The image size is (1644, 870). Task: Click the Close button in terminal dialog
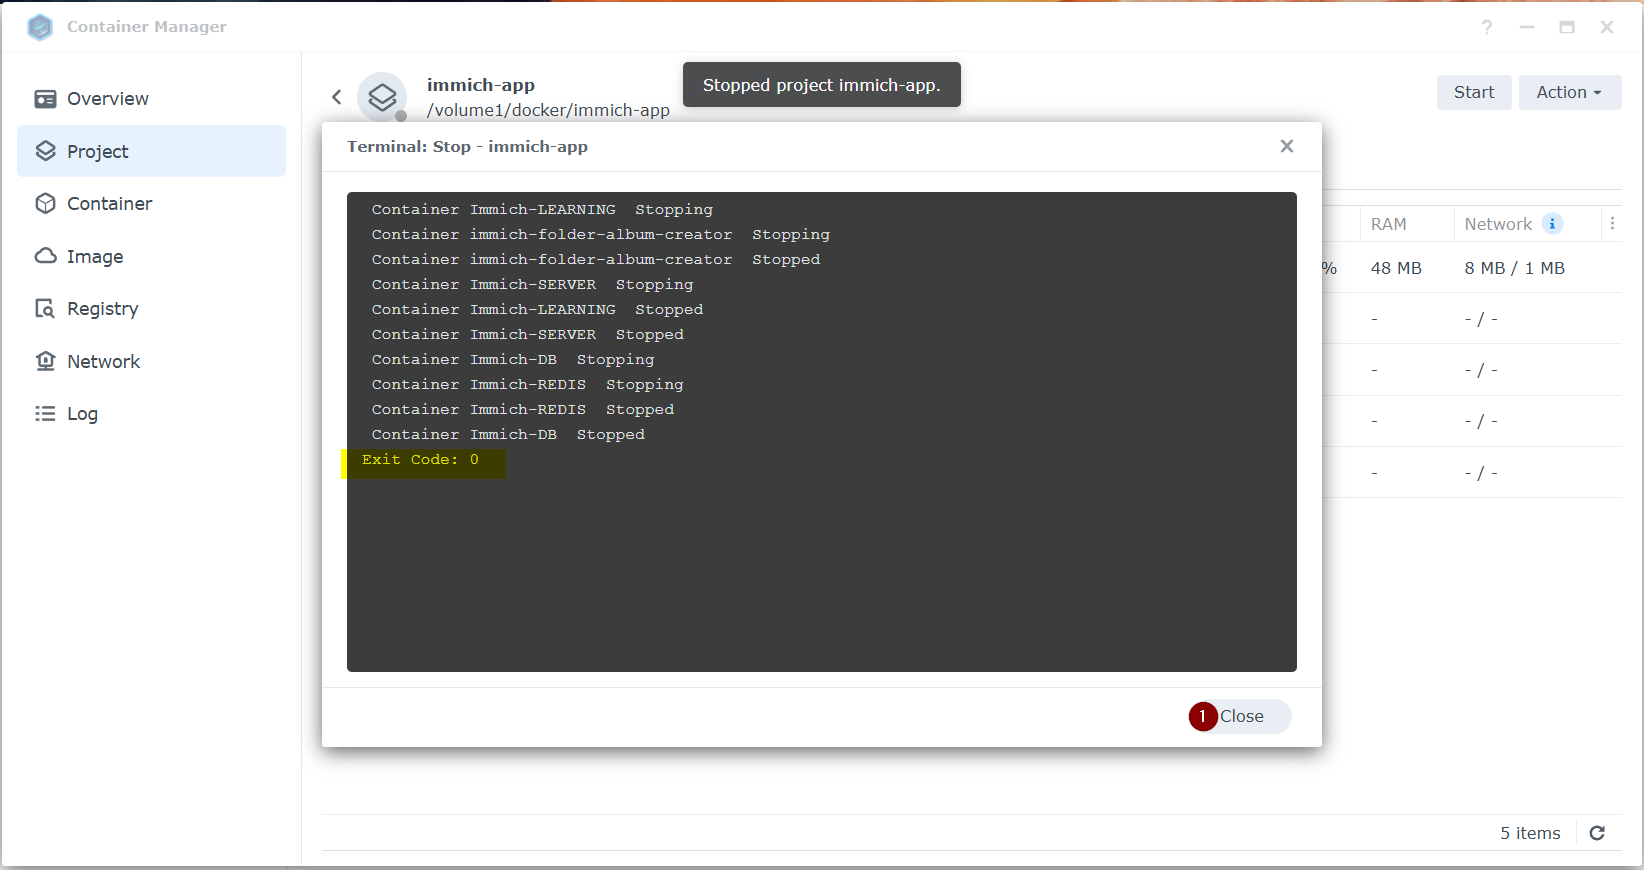[1241, 716]
